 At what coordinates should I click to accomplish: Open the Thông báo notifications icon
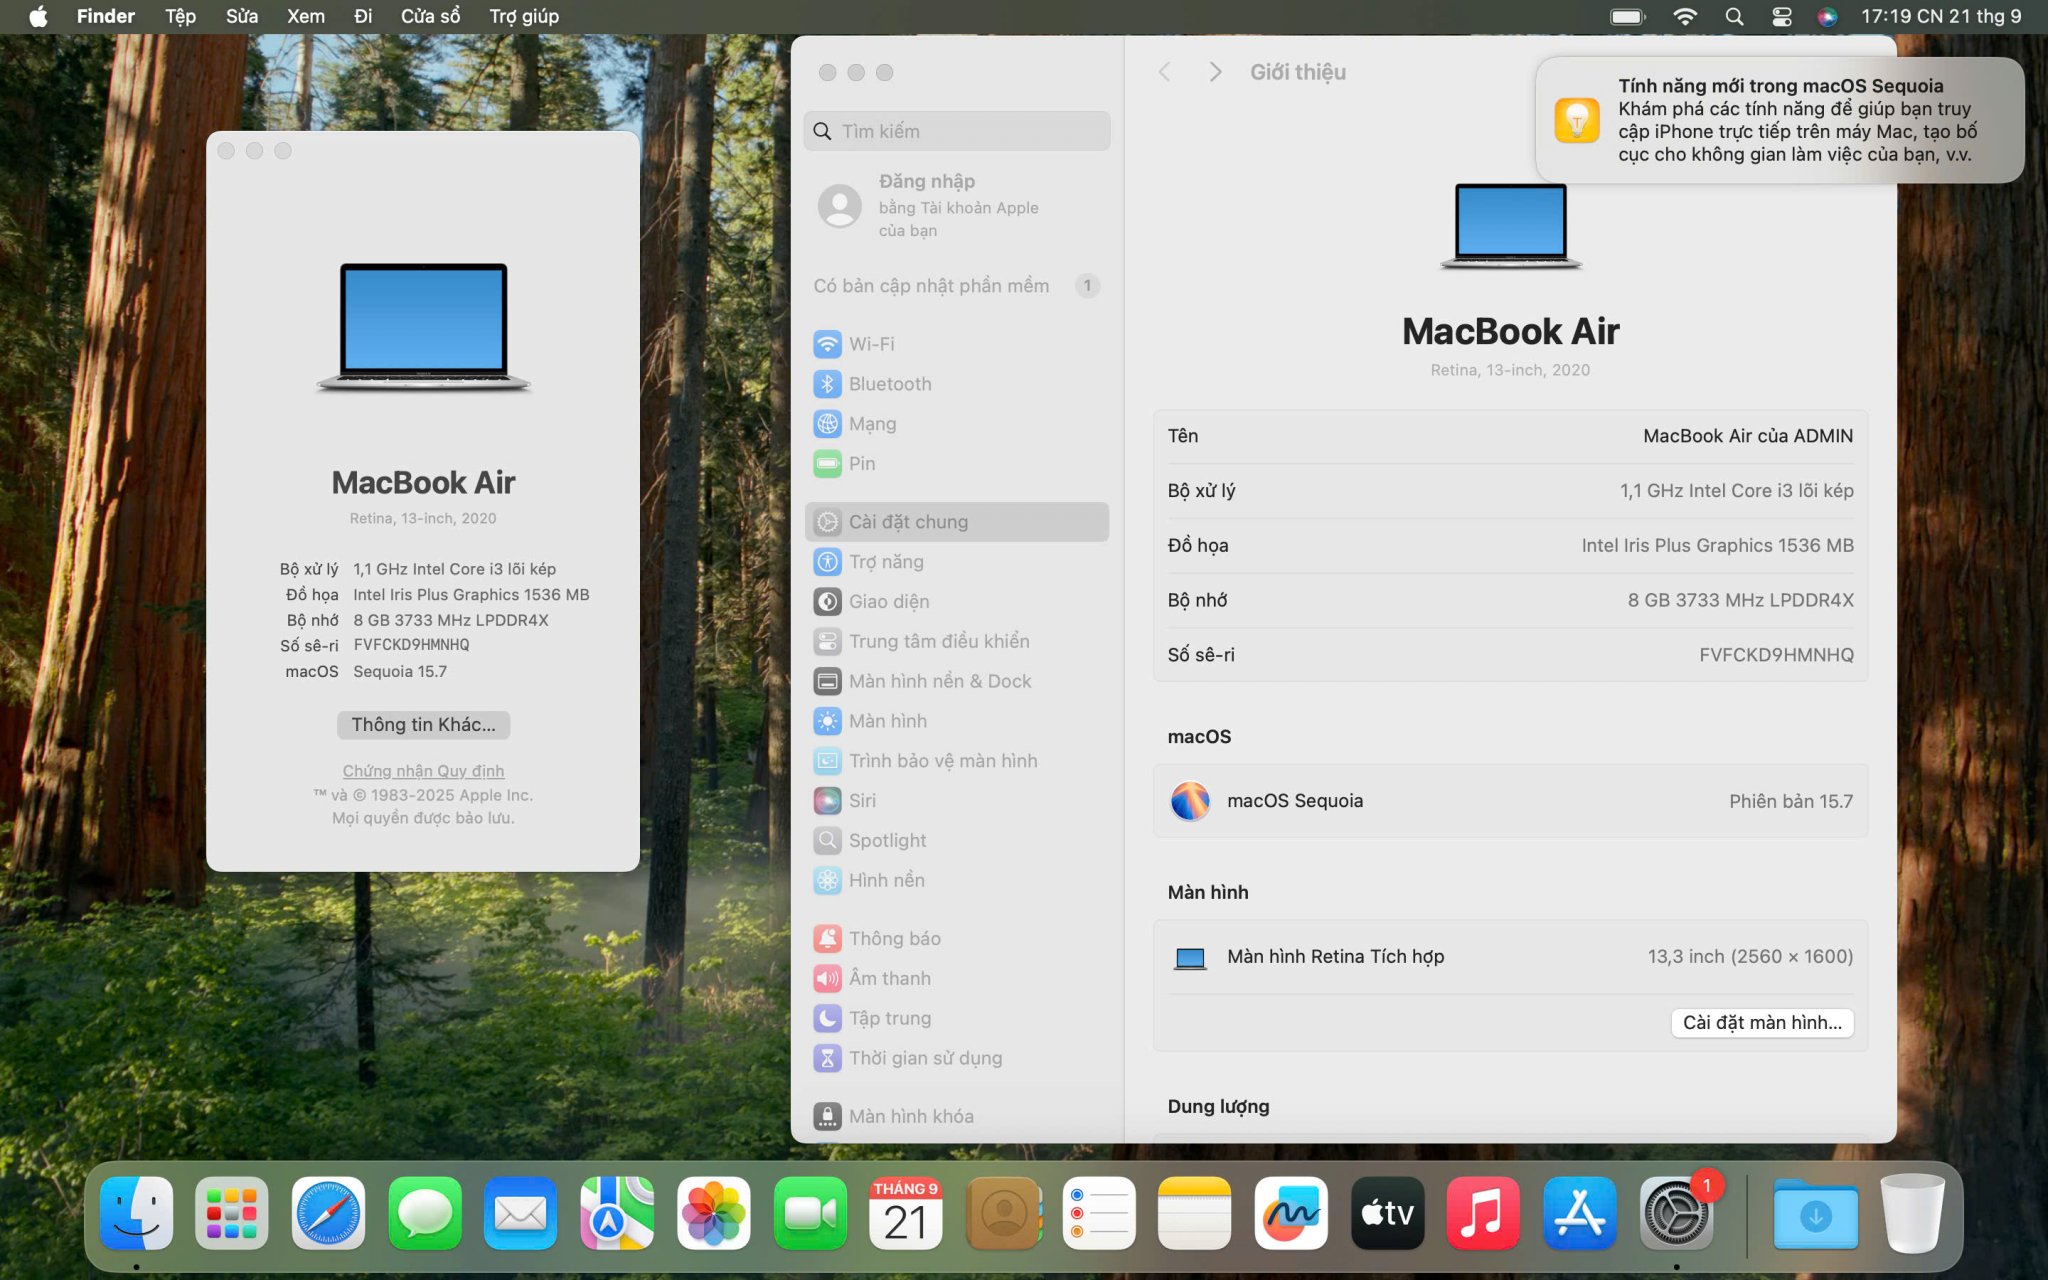[x=827, y=939]
